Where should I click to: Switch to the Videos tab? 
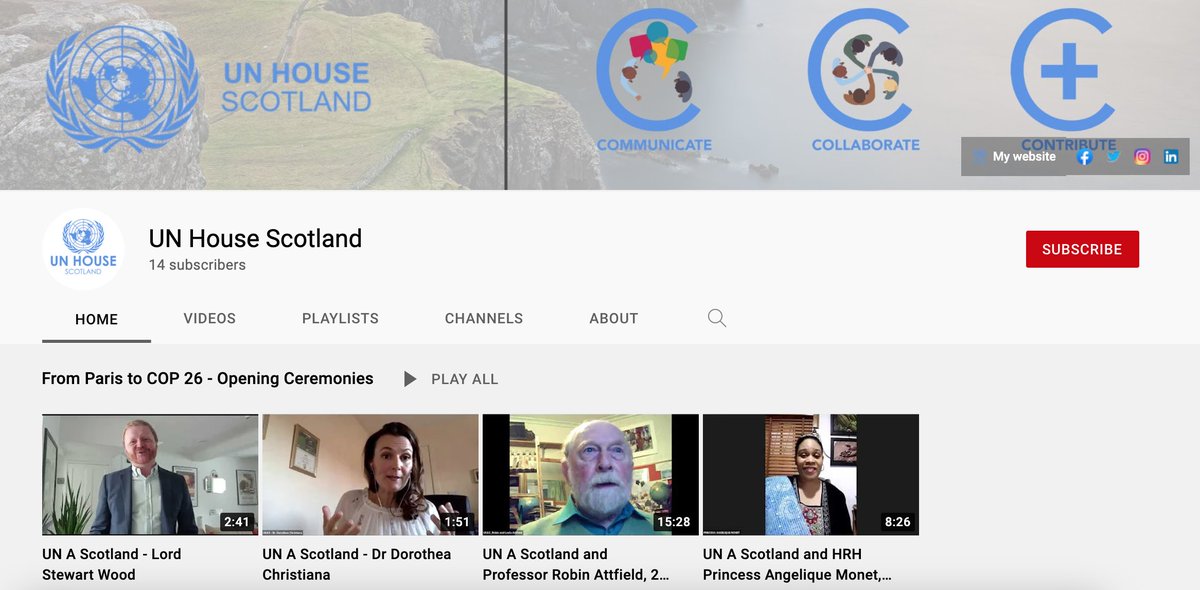coord(210,319)
